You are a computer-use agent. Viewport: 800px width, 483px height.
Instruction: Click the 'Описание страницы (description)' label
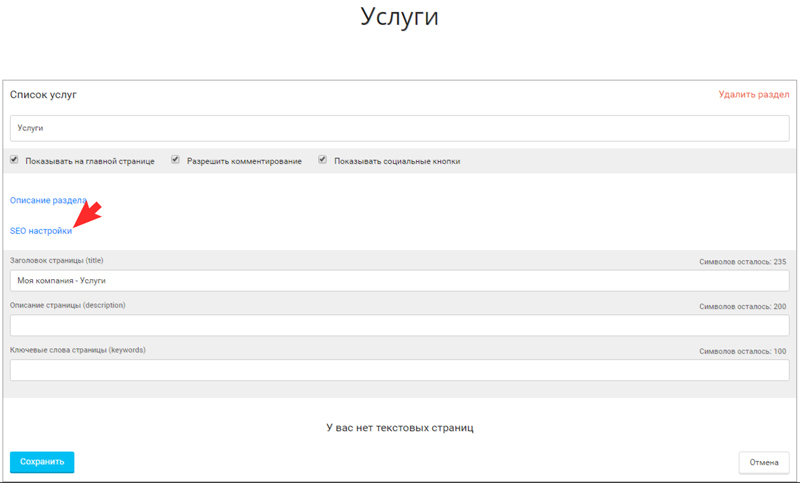point(67,306)
